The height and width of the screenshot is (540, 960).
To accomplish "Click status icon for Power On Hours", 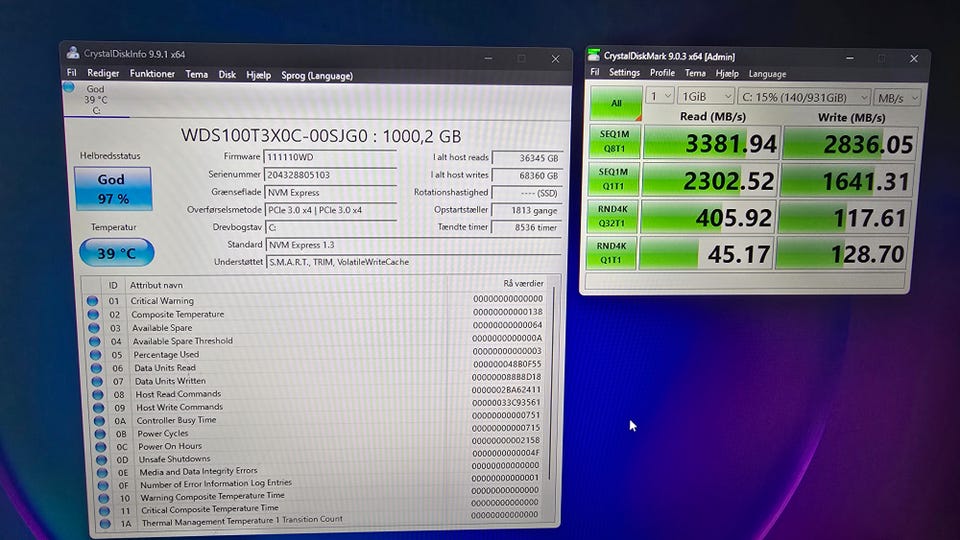I will tap(101, 446).
